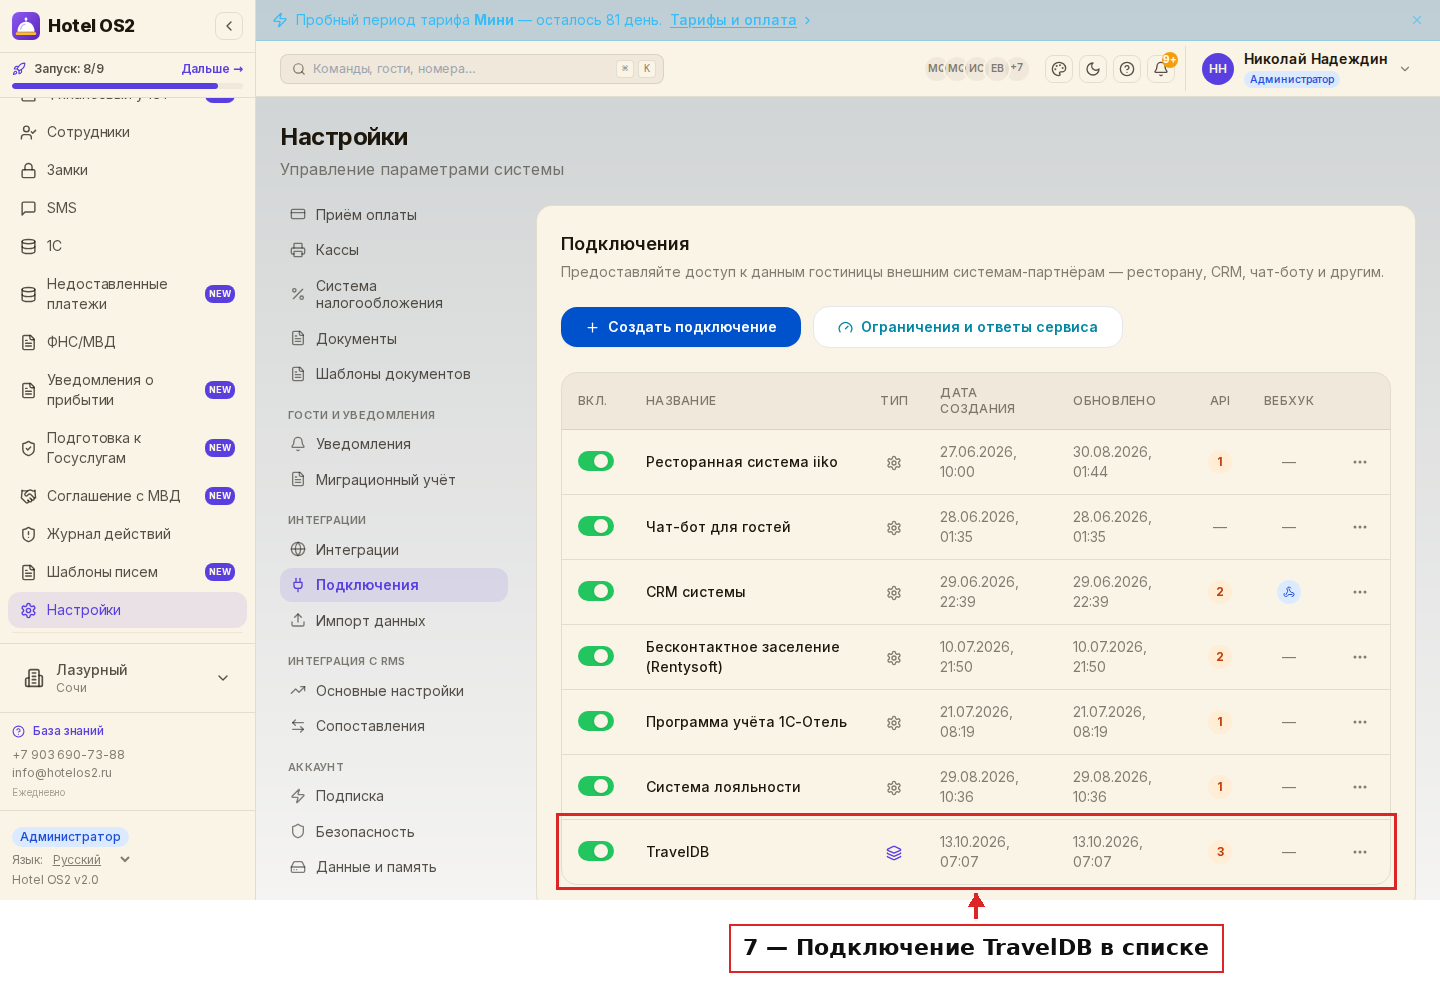1440x996 pixels.
Task: Click the type gear icon for Программа учёта 1С-Отель
Action: 894,723
